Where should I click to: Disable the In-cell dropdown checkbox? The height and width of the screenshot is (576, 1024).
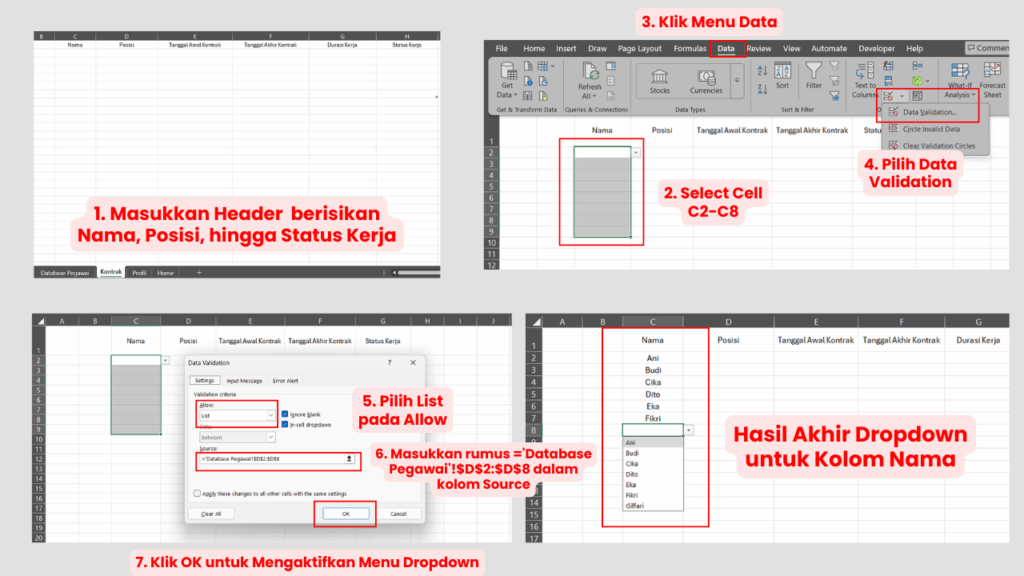click(285, 425)
